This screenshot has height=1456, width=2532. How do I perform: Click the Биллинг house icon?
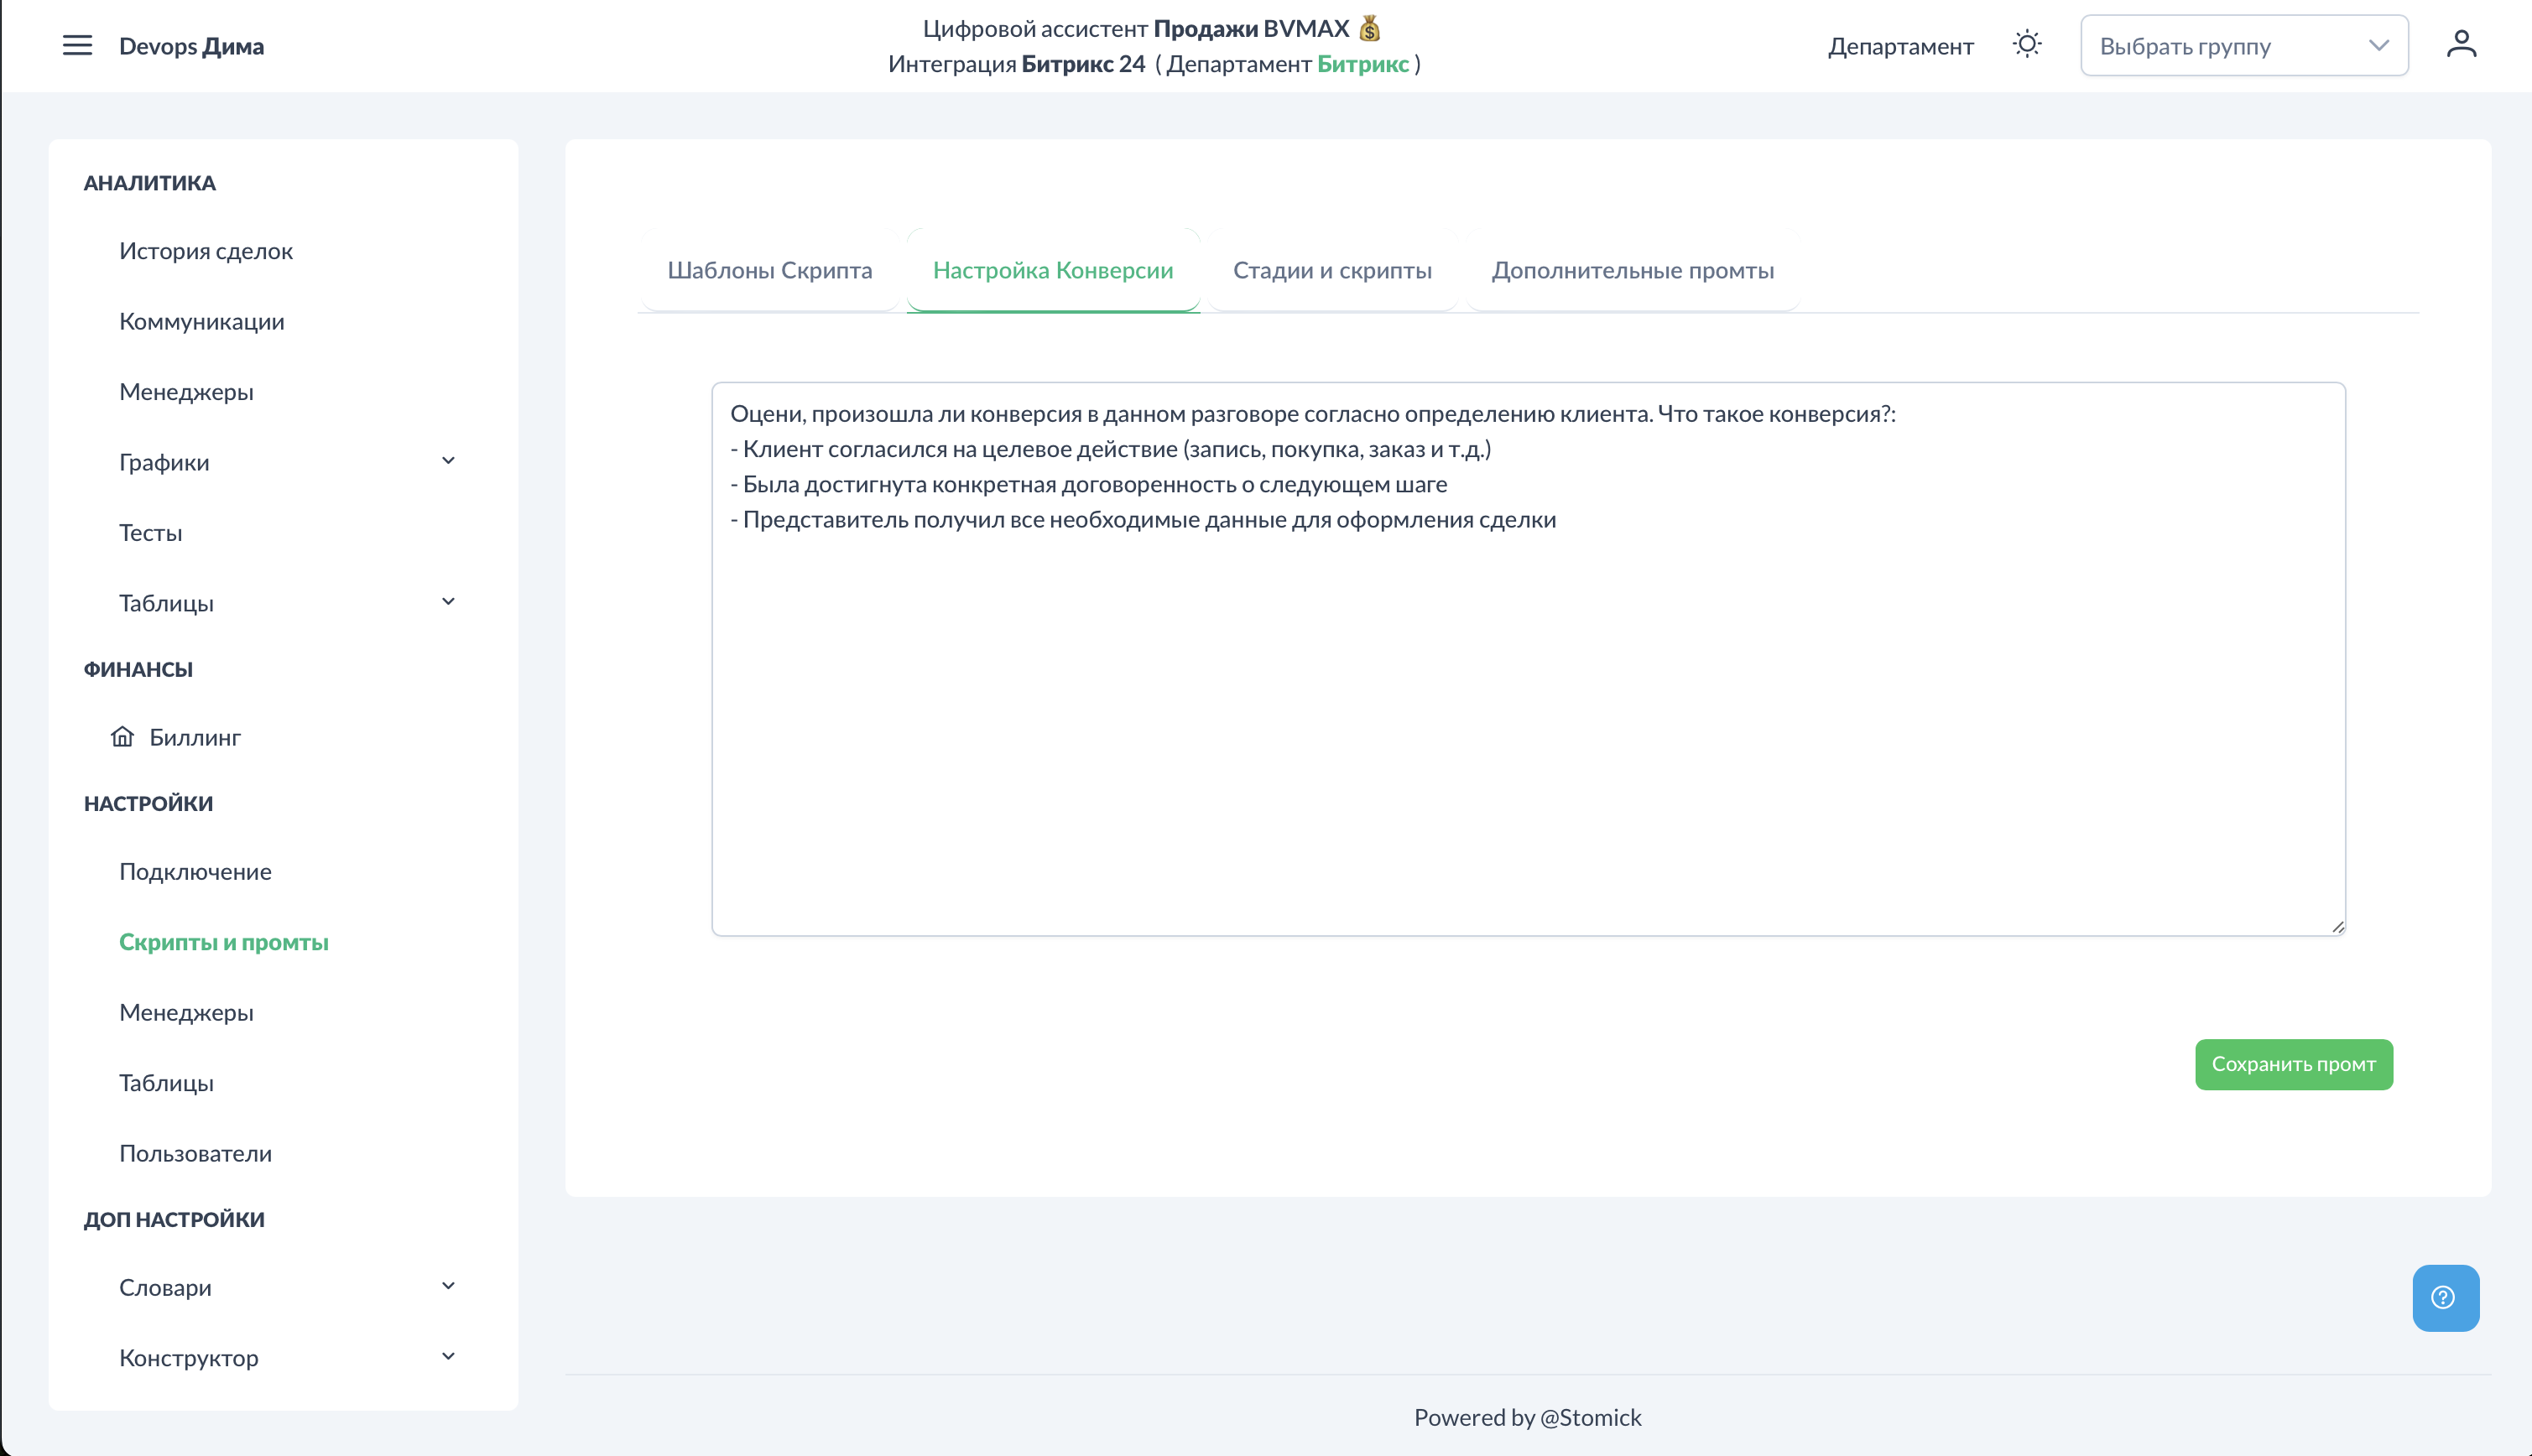pos(122,737)
